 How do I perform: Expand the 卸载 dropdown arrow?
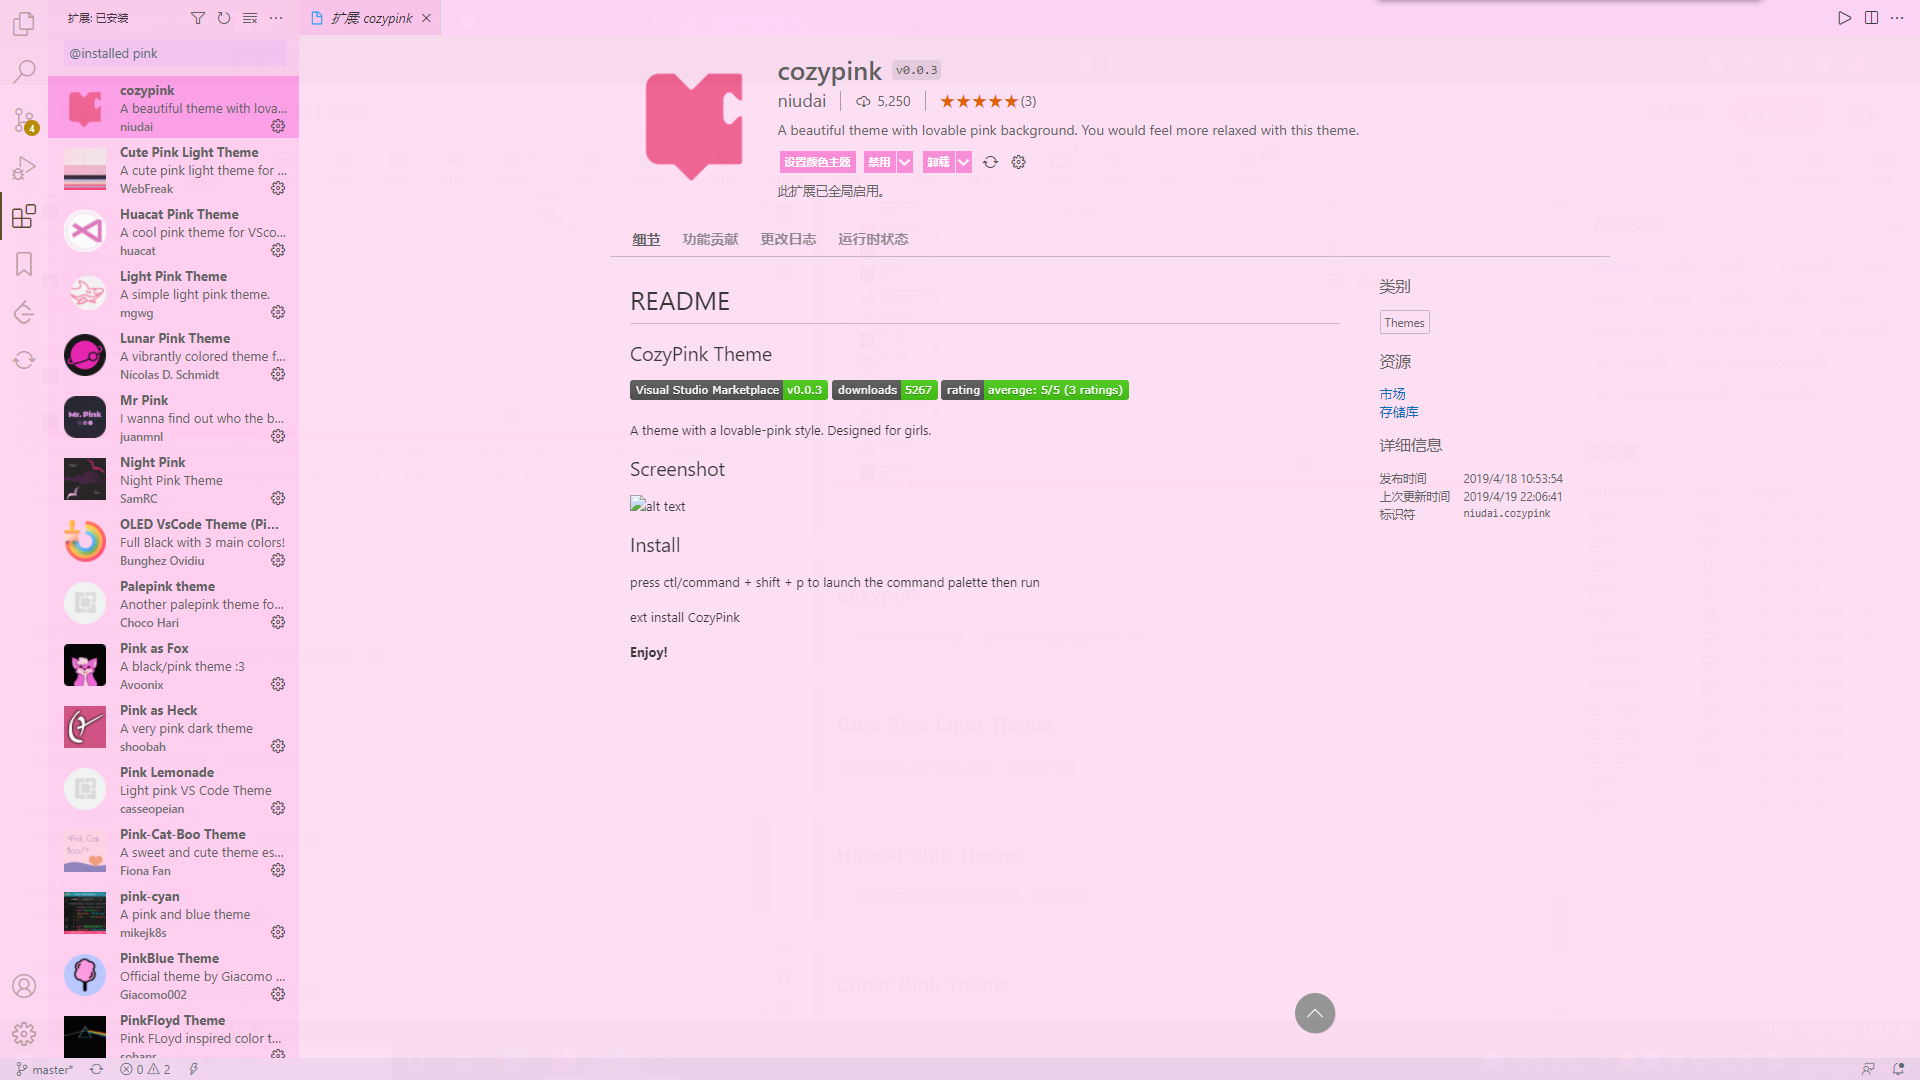[963, 162]
